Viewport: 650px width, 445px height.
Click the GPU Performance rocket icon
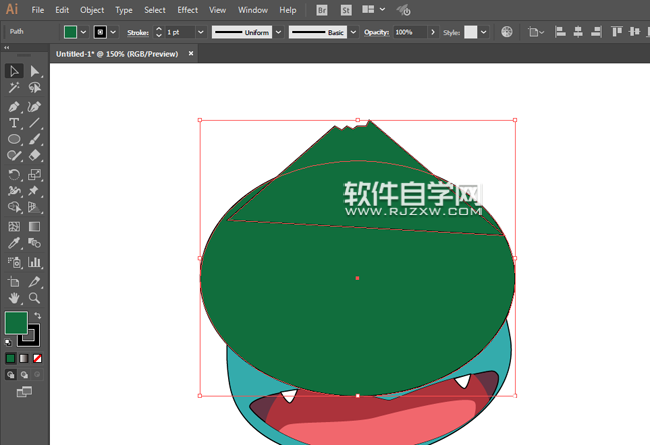pos(403,10)
